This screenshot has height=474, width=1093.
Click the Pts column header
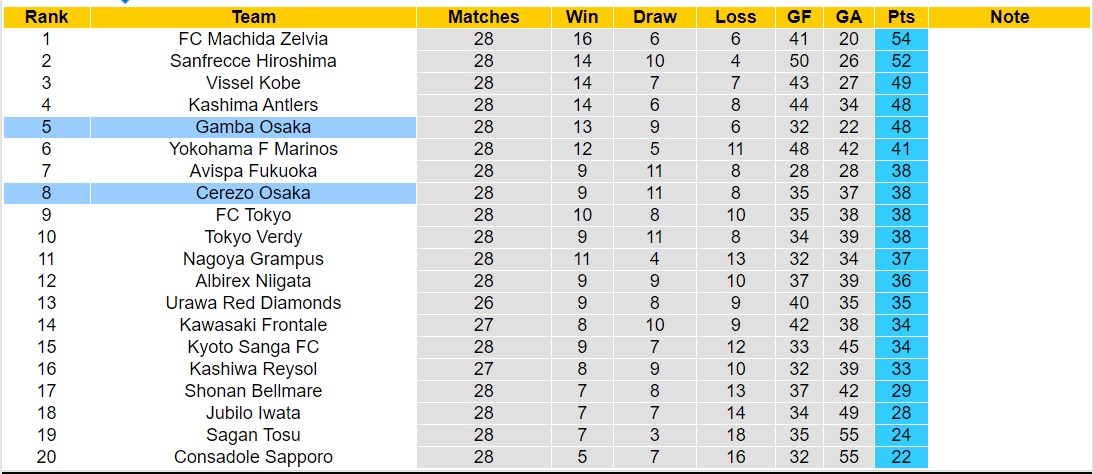[901, 17]
